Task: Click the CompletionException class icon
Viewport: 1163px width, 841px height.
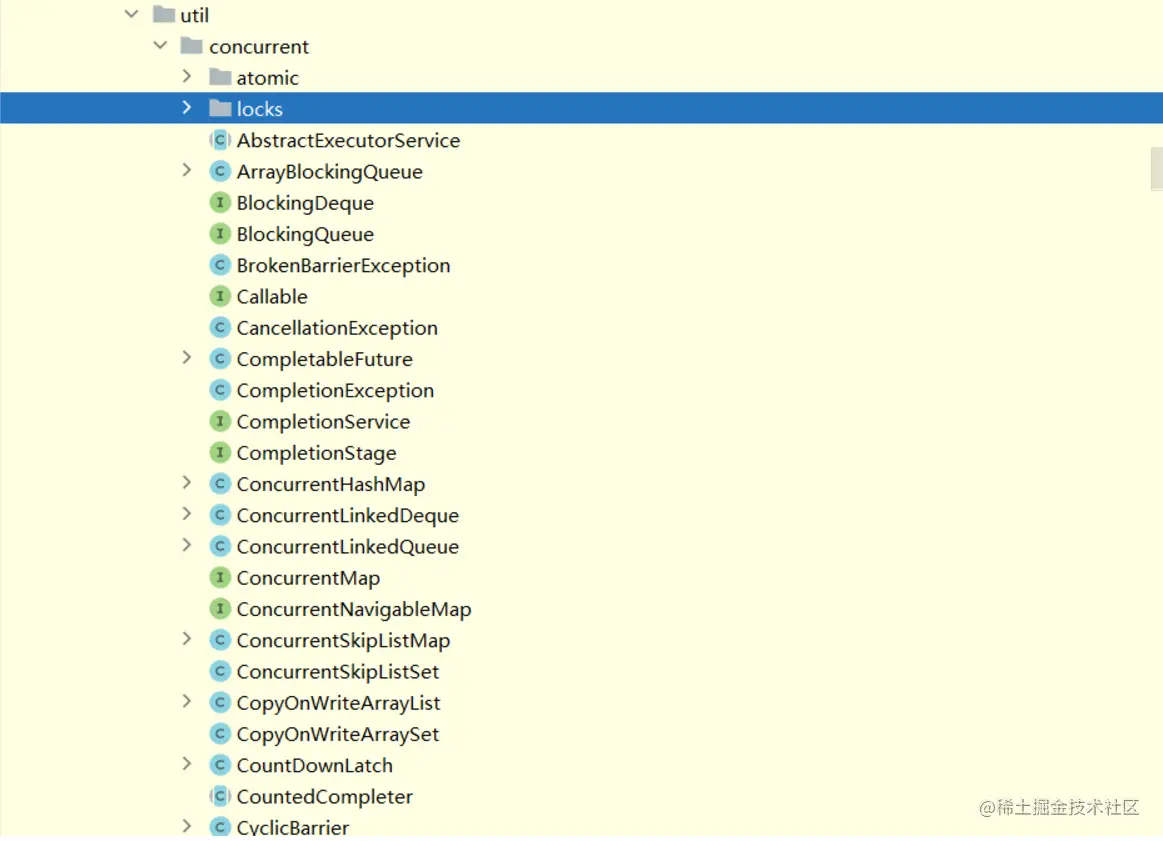Action: tap(220, 390)
